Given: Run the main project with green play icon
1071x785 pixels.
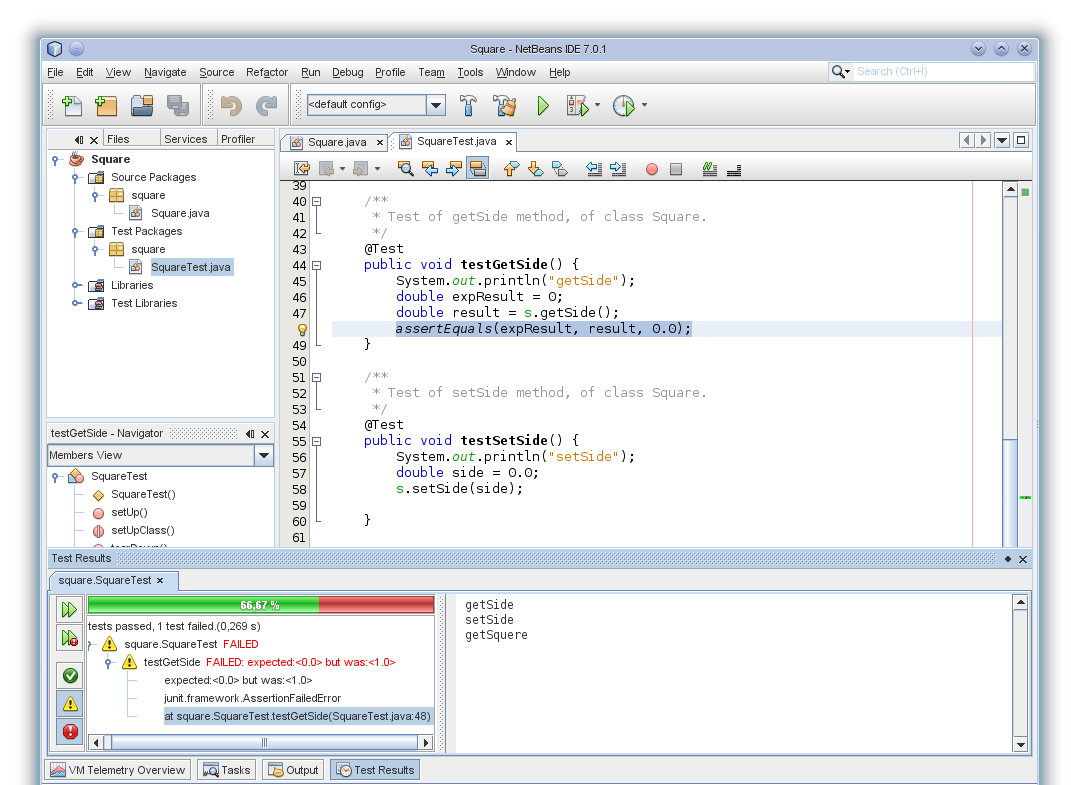Looking at the screenshot, I should (542, 105).
